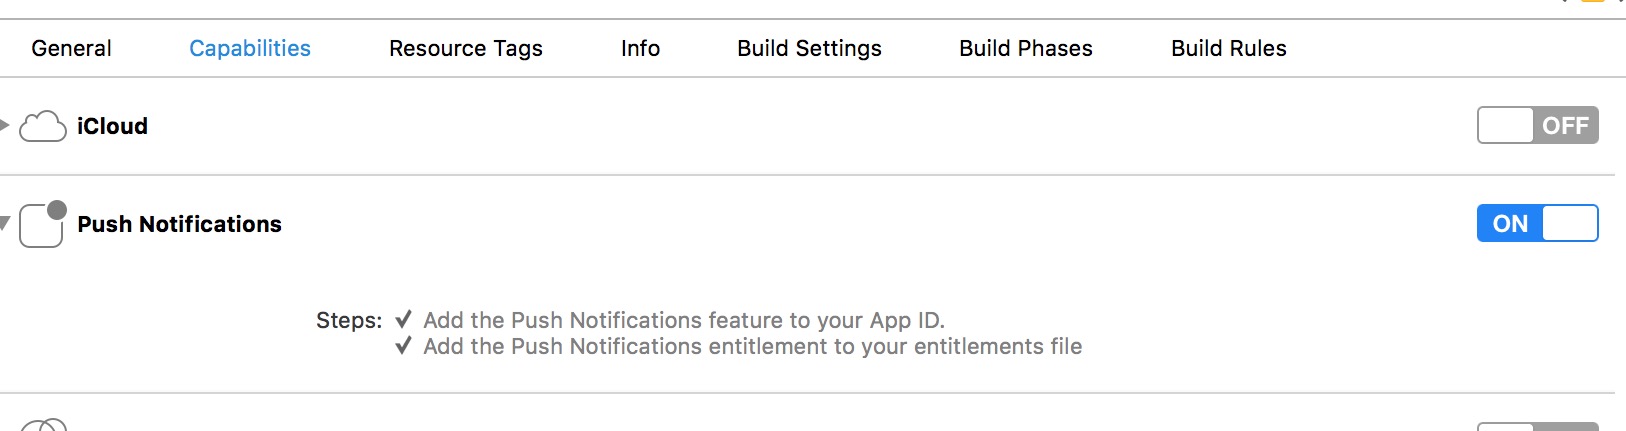
Task: Collapse the Push Notifications section triangle
Action: 5,223
